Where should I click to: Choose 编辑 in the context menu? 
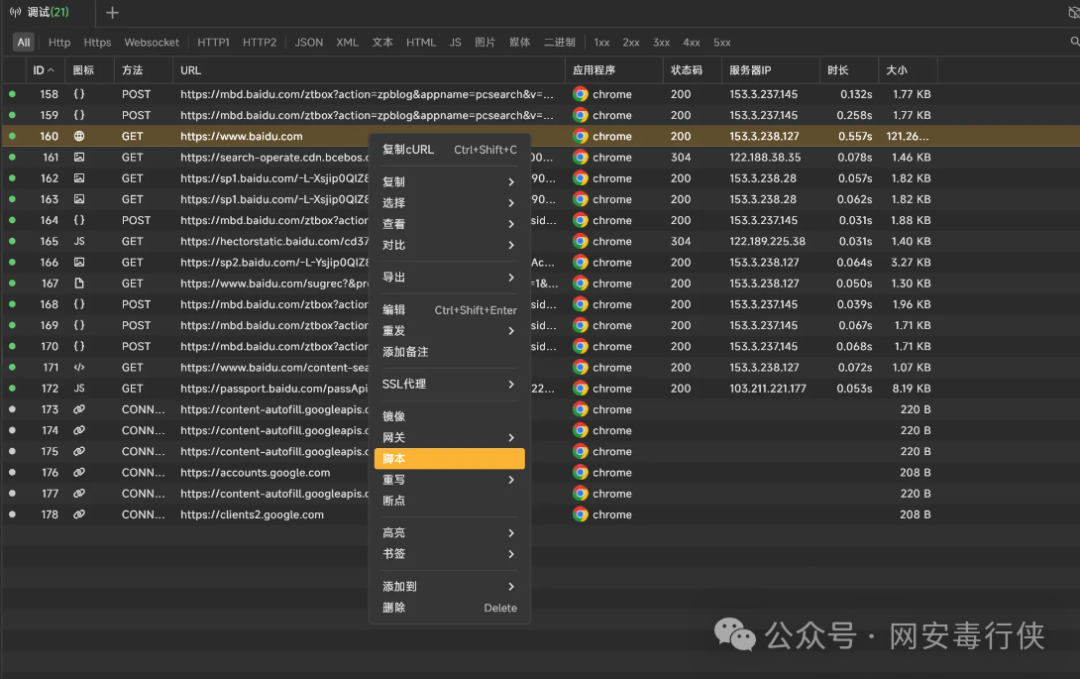pyautogui.click(x=449, y=310)
